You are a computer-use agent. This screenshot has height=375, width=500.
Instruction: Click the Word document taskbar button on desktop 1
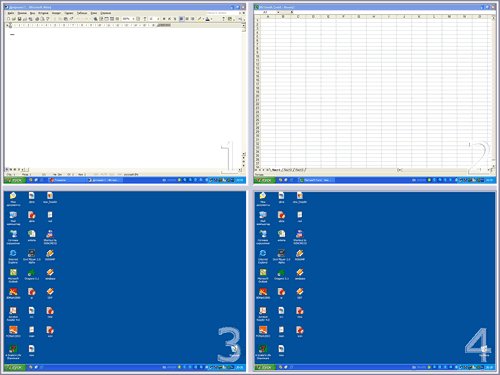pos(104,180)
